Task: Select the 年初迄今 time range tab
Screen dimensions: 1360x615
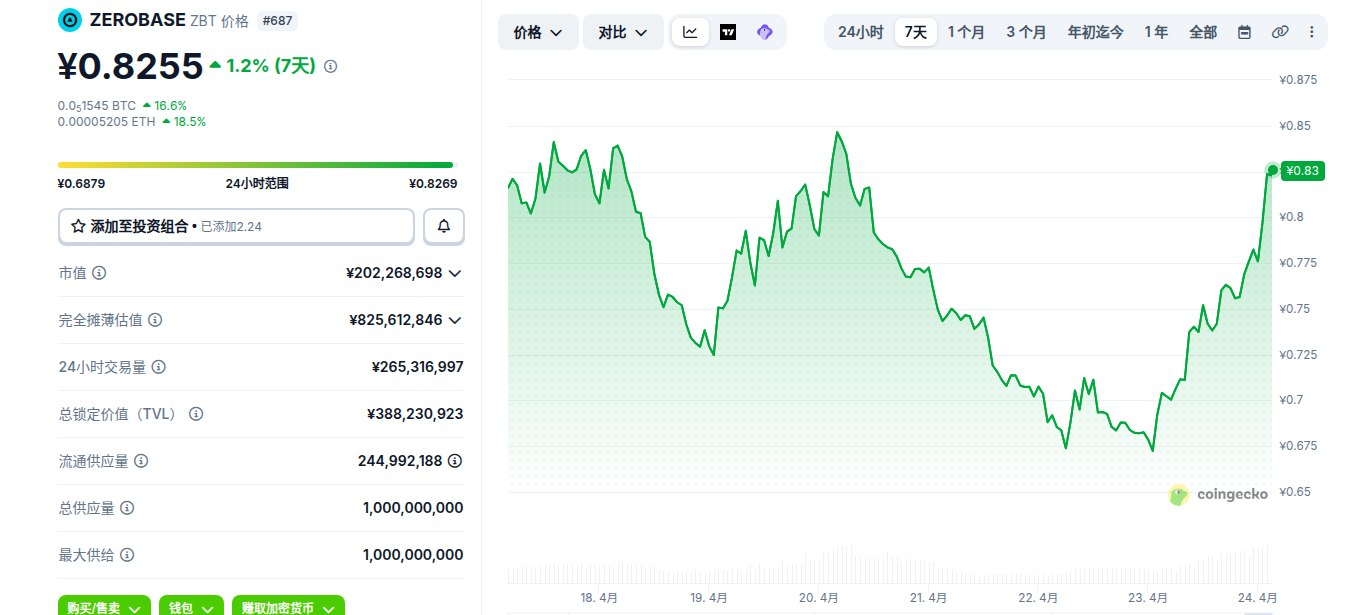Action: [x=1095, y=32]
